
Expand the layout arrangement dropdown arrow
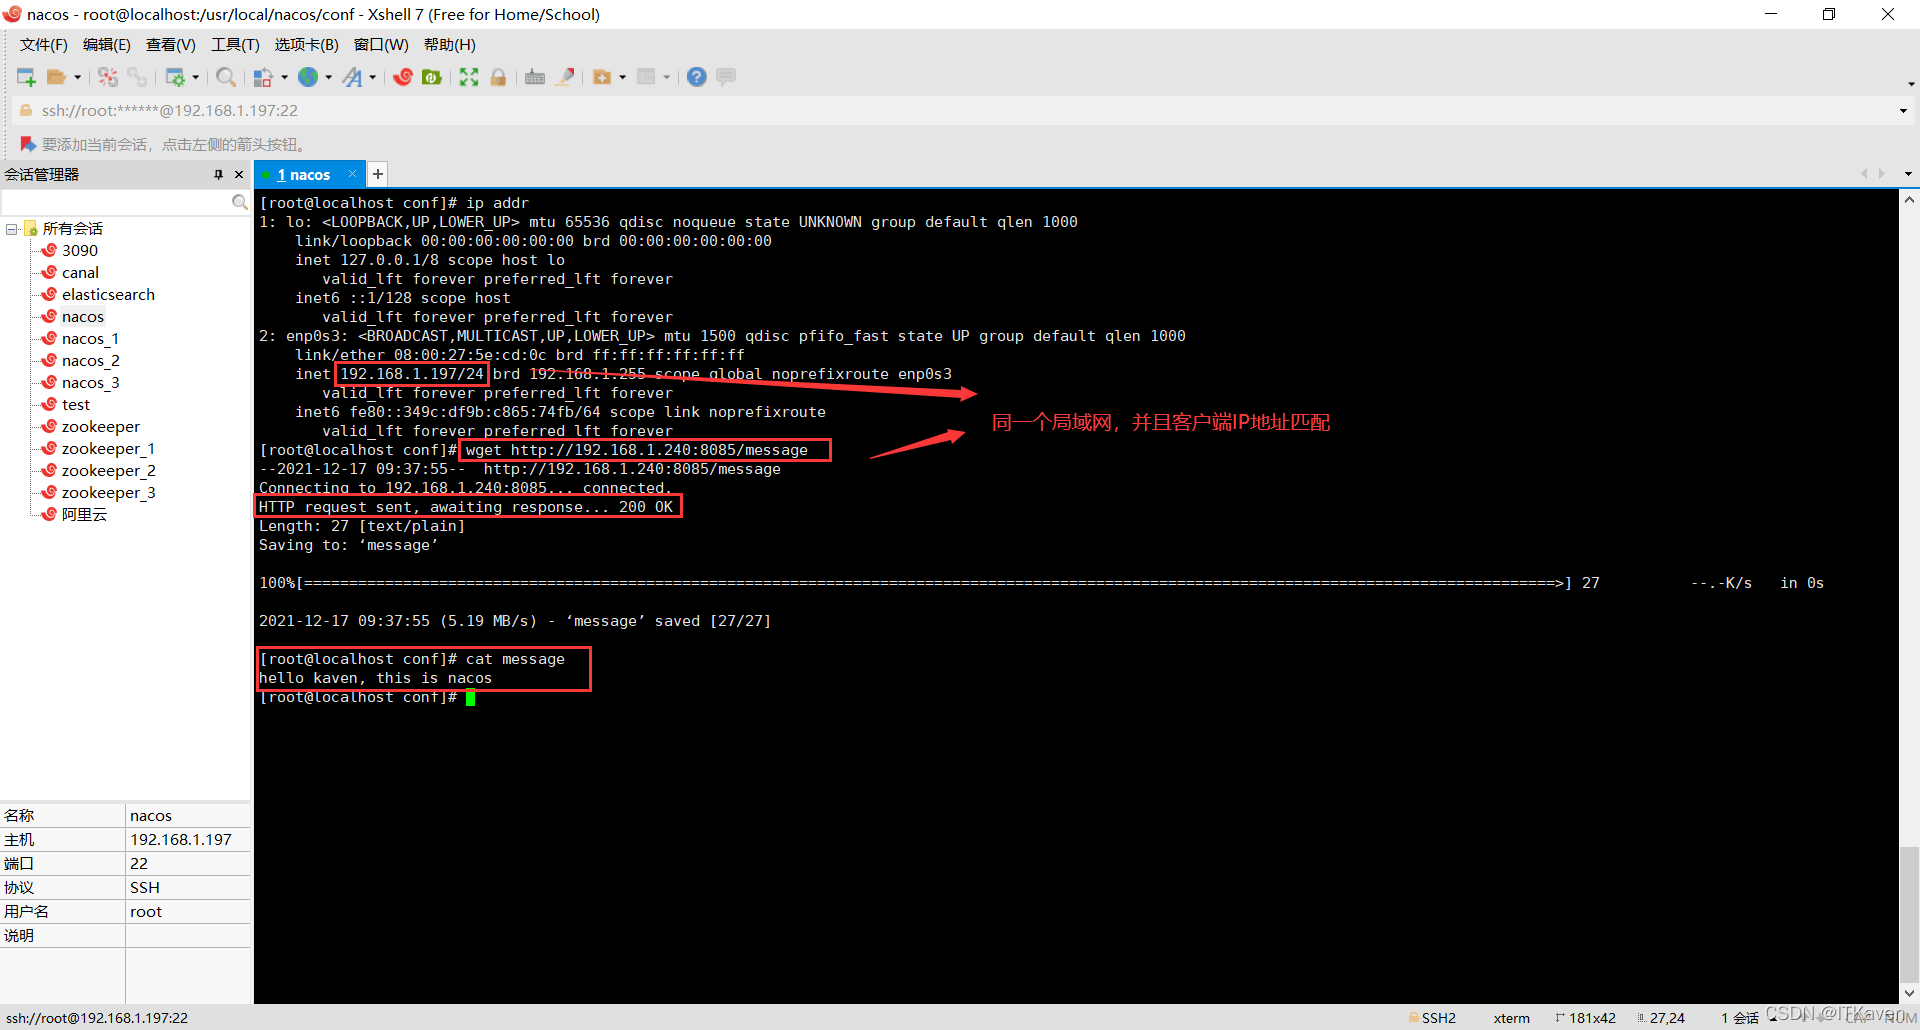666,77
